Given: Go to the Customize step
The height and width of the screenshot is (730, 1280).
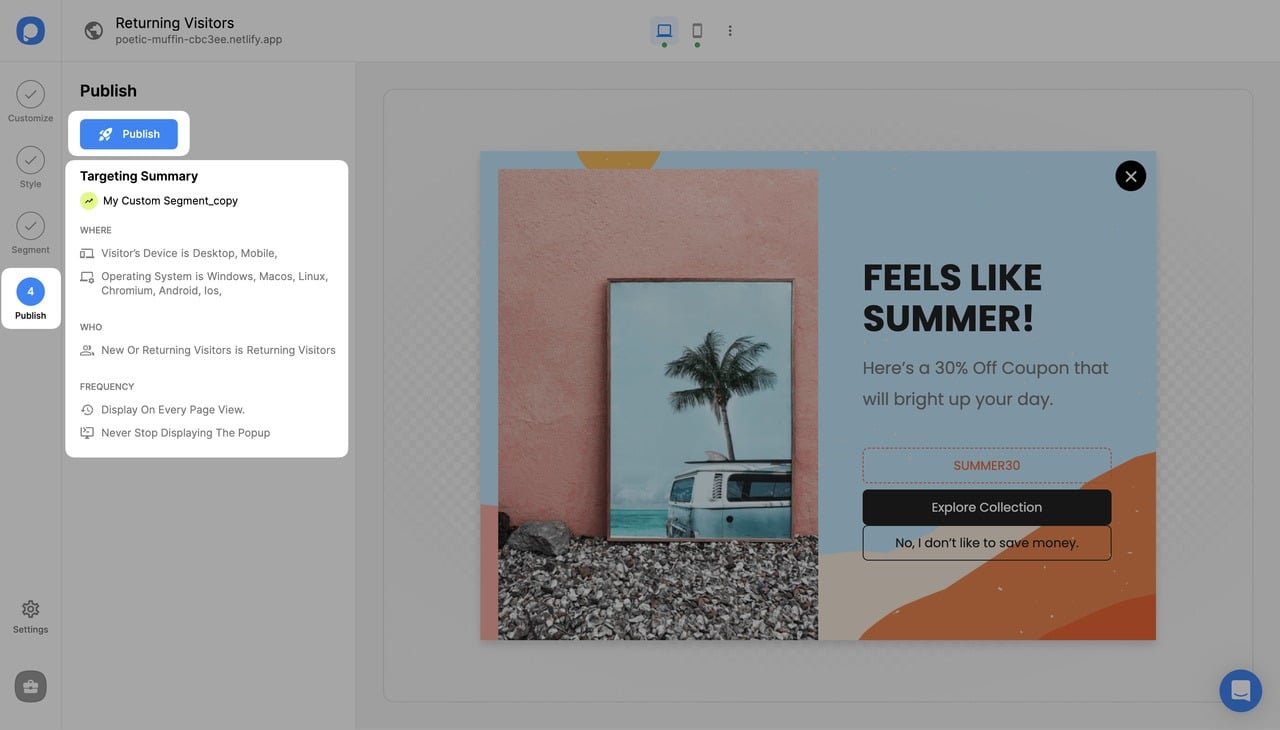Looking at the screenshot, I should click(x=30, y=102).
